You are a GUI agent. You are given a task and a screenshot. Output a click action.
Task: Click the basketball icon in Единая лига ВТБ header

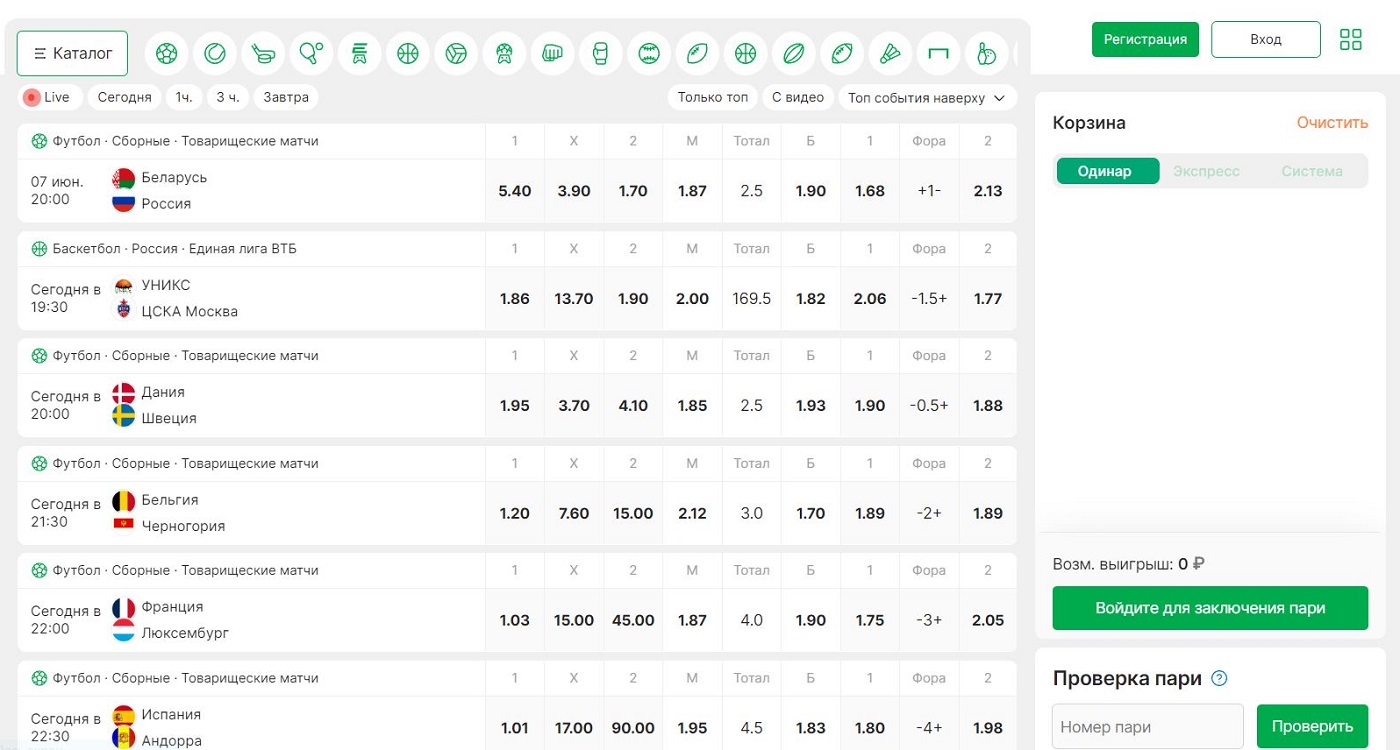pyautogui.click(x=39, y=248)
